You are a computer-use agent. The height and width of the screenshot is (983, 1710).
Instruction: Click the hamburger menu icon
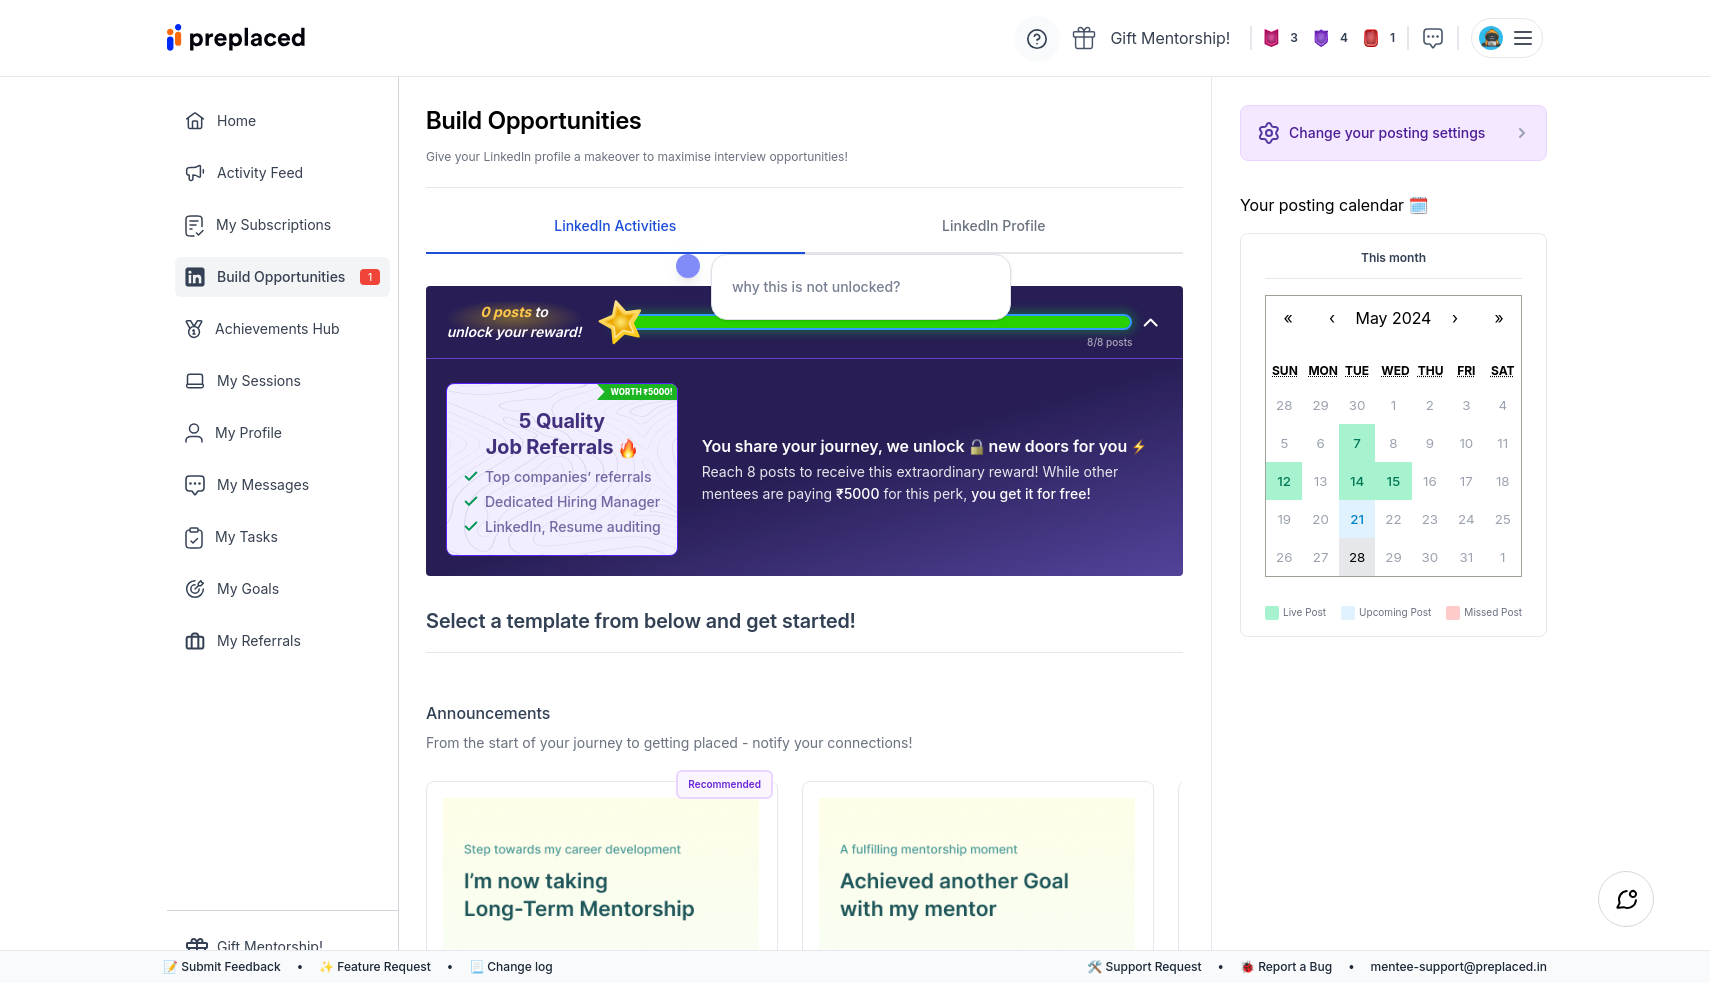tap(1523, 38)
